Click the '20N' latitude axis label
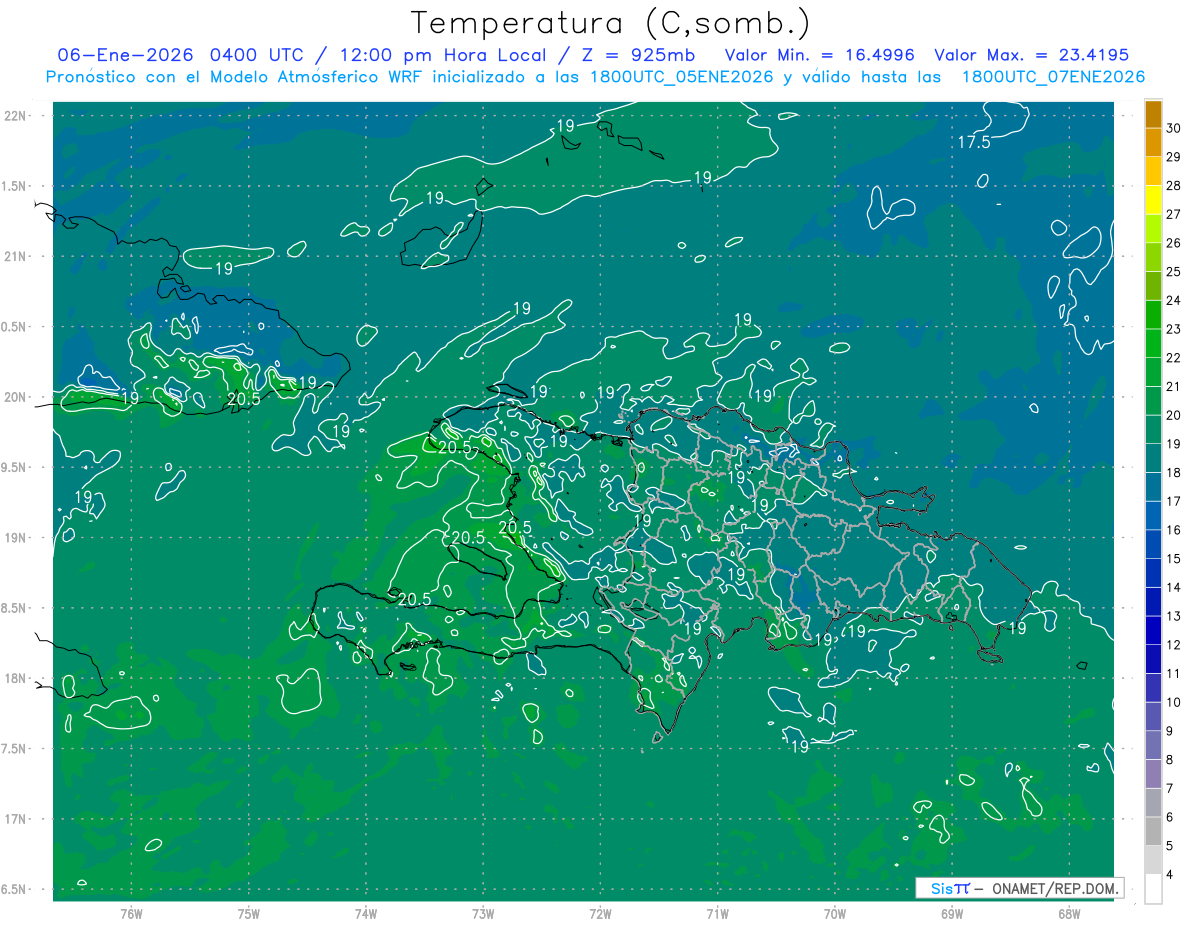The image size is (1200, 927). click(x=14, y=397)
